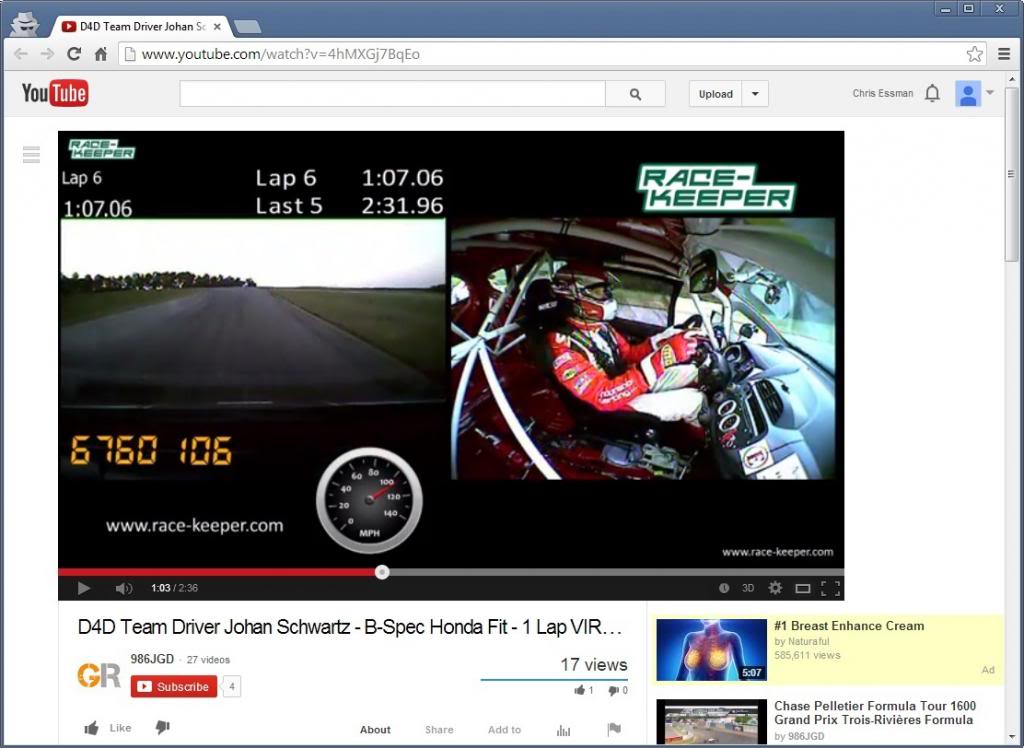Open the Chase Pelletier Formula Tour title
1024x748 pixels.
click(875, 713)
